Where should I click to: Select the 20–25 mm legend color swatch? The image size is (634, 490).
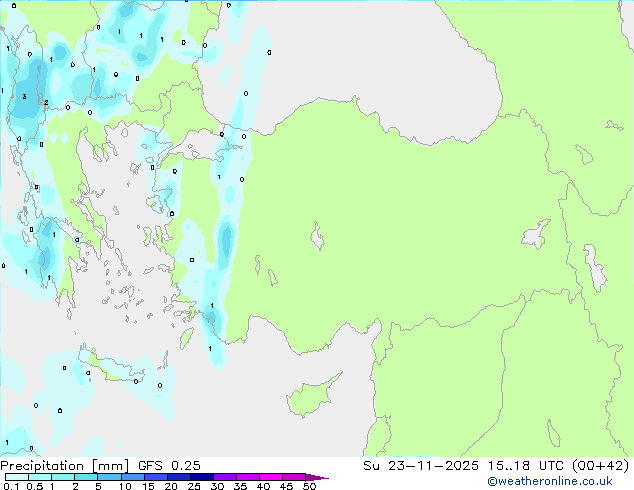pyautogui.click(x=178, y=477)
